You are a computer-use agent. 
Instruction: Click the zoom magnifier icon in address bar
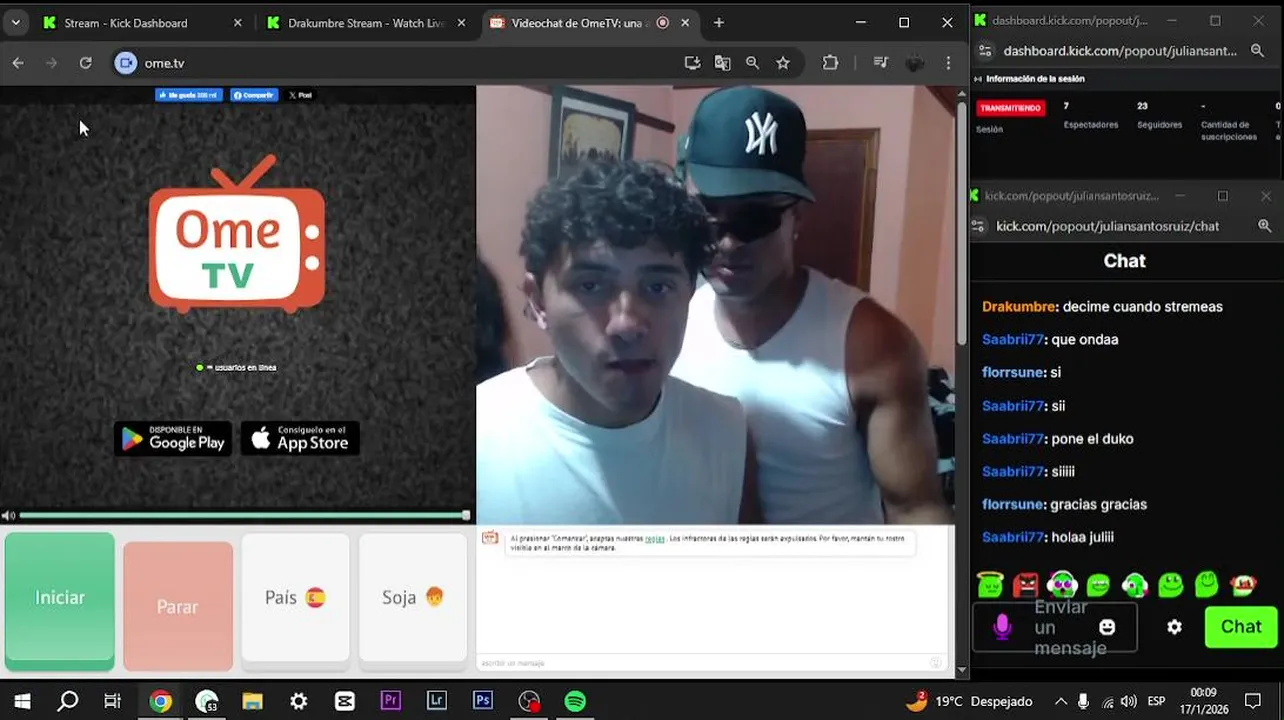(752, 63)
